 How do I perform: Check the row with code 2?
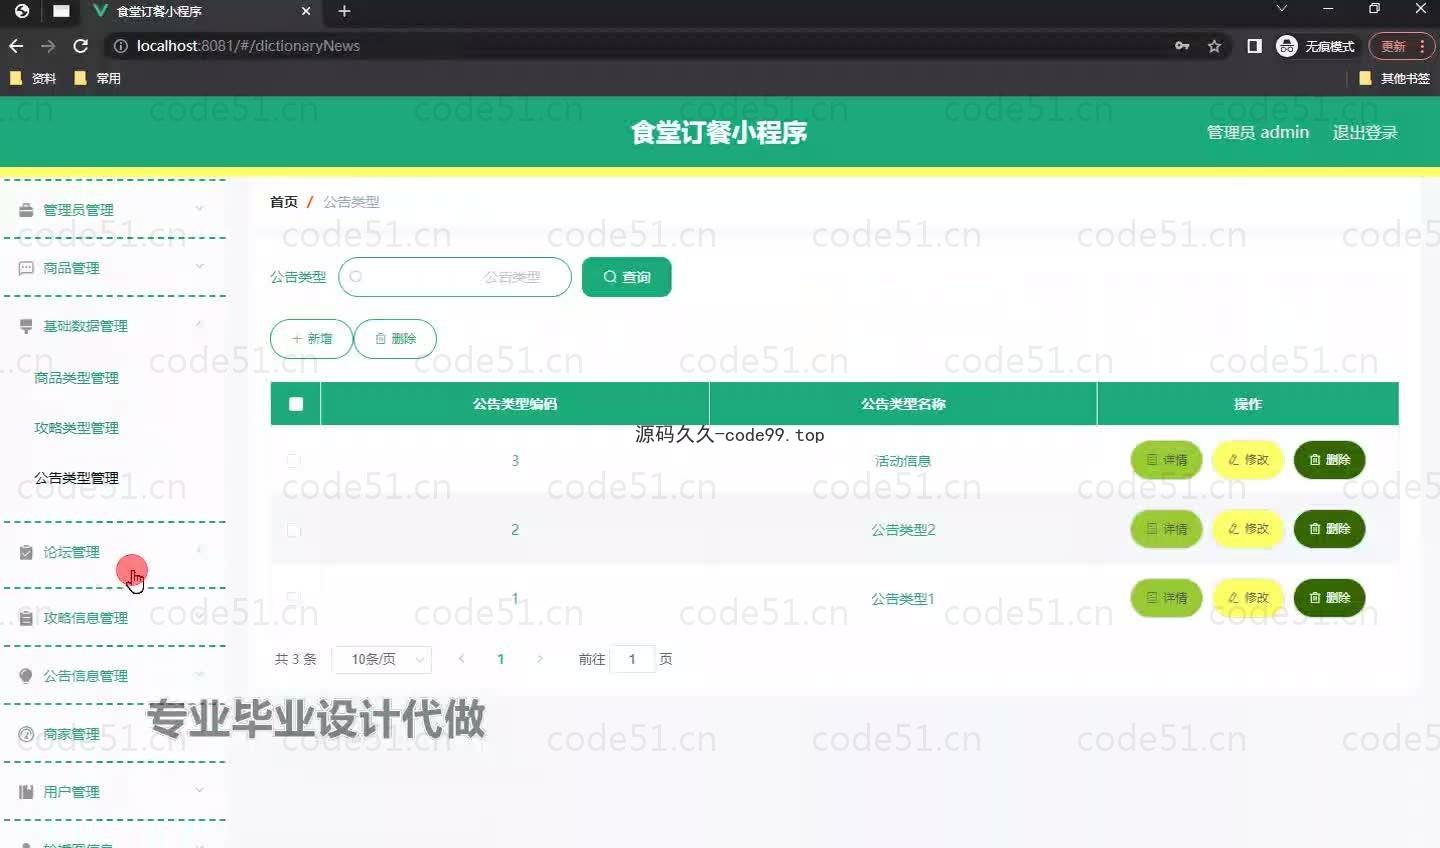(294, 529)
